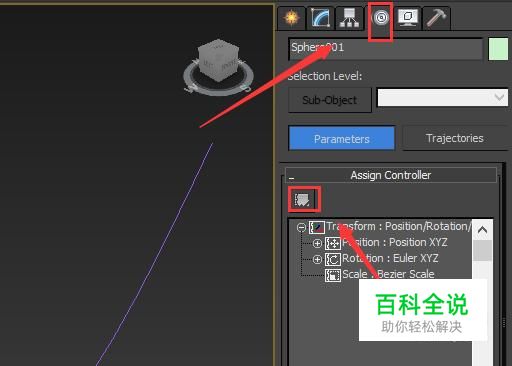The width and height of the screenshot is (512, 366).
Task: Click the ViewCube in the viewport
Action: click(x=218, y=60)
